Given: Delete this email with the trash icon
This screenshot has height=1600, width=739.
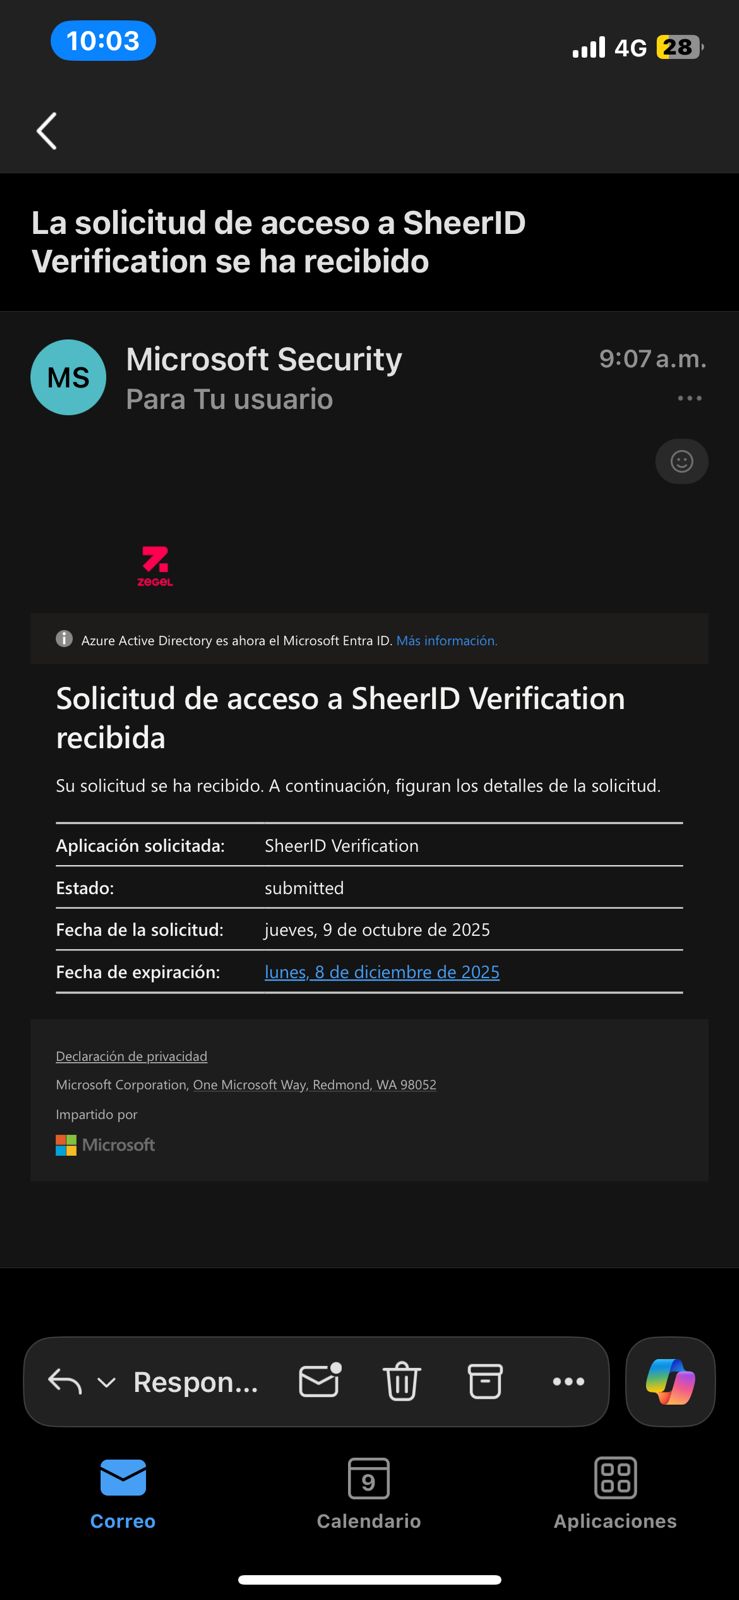Looking at the screenshot, I should coord(401,1381).
